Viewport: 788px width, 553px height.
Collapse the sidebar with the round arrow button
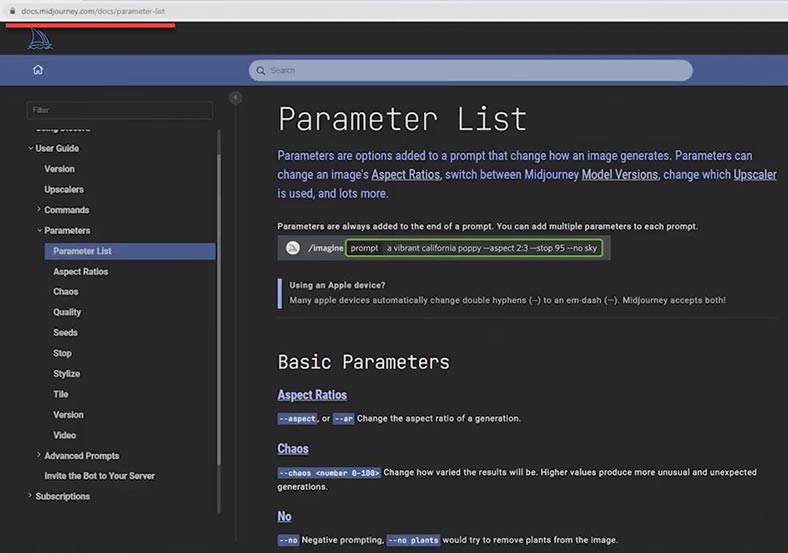click(235, 98)
